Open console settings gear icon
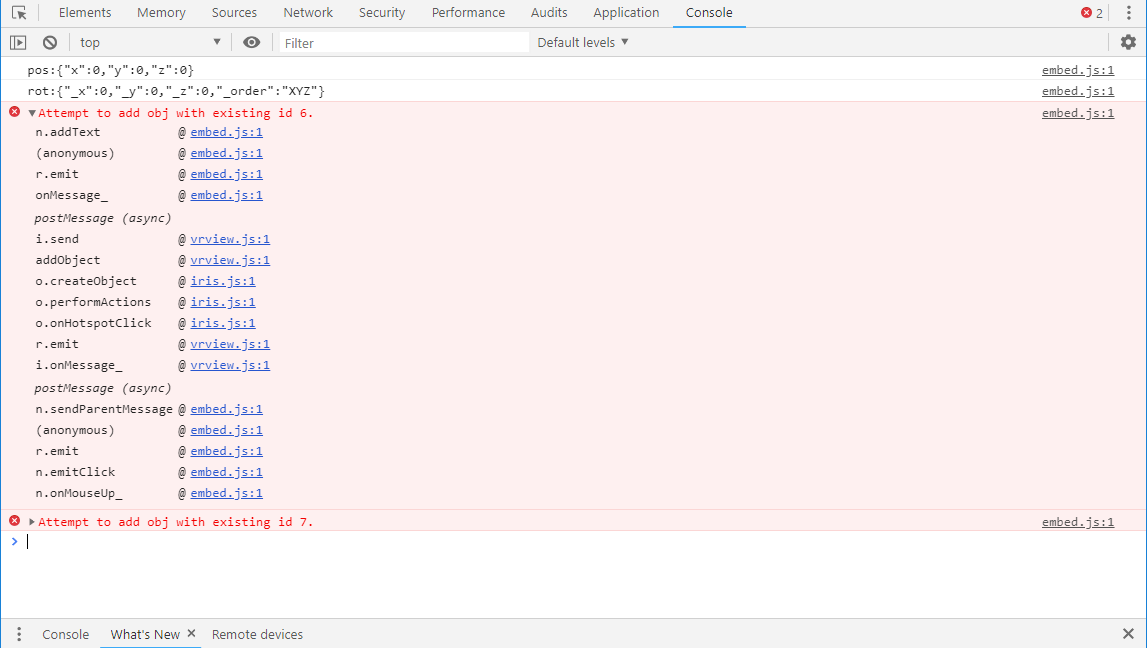The width and height of the screenshot is (1147, 648). point(1128,42)
